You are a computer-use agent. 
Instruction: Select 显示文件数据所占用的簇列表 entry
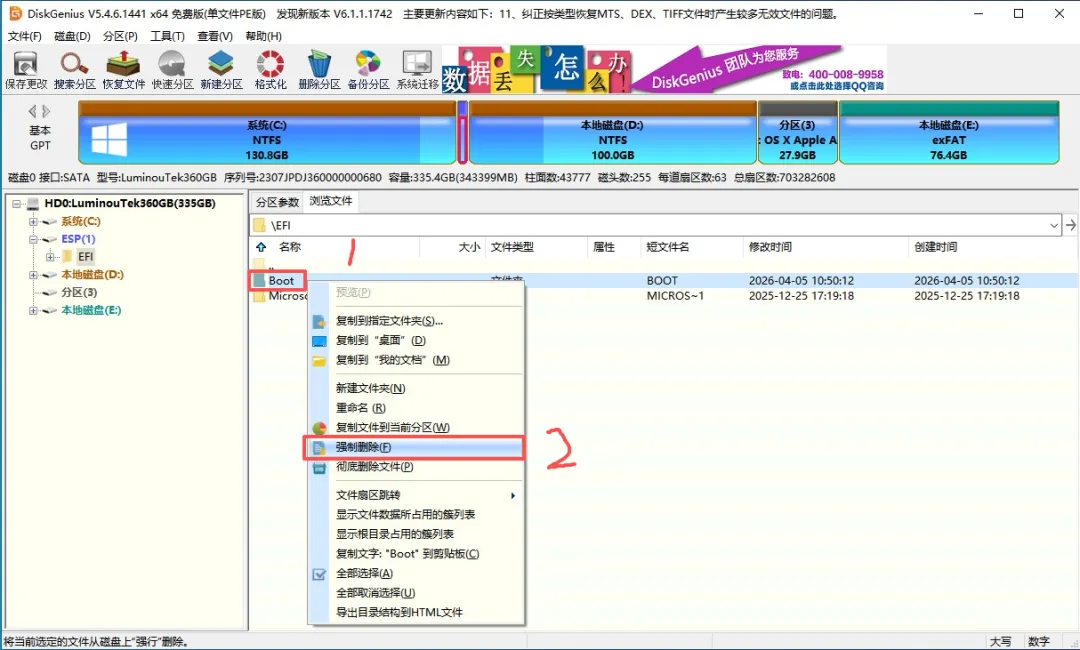click(x=415, y=514)
